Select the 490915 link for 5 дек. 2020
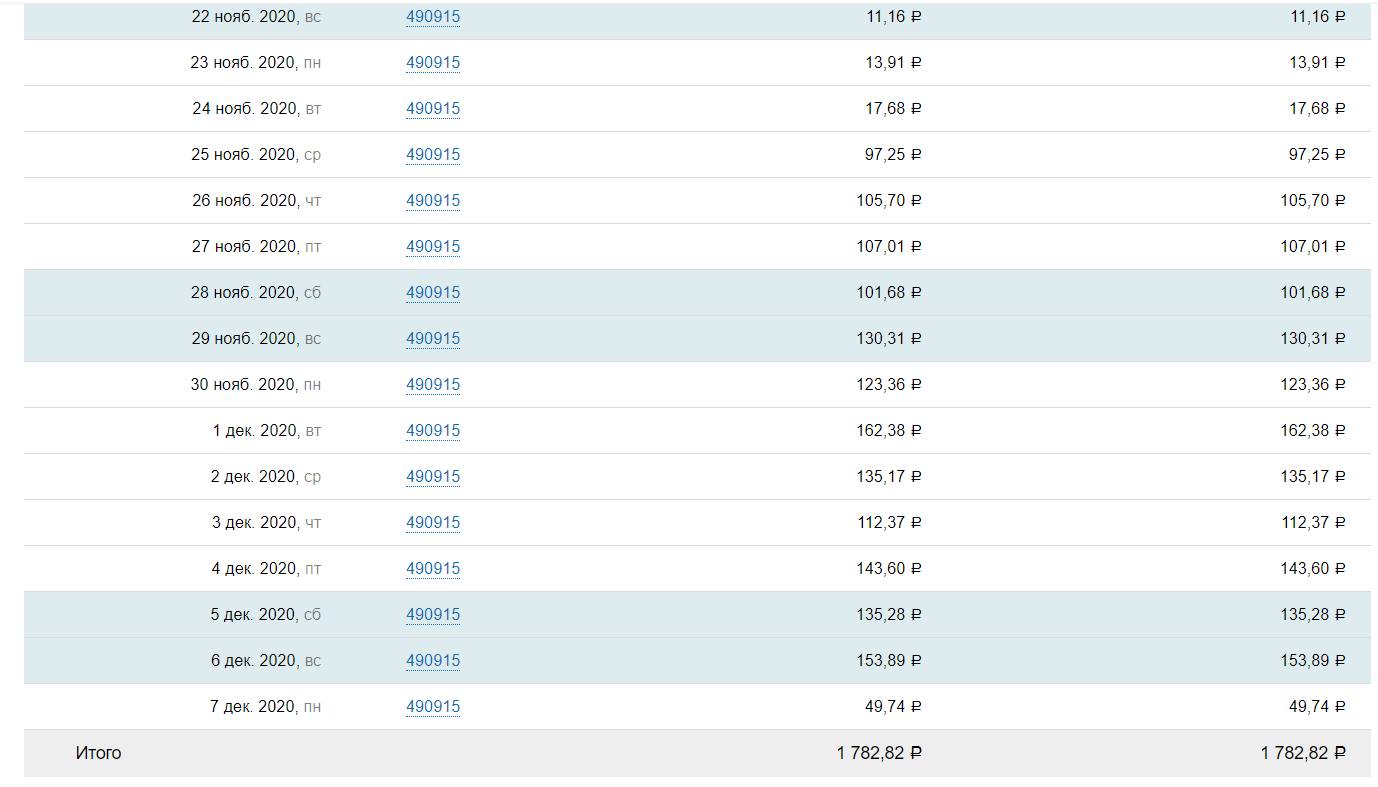The width and height of the screenshot is (1378, 787). [433, 615]
